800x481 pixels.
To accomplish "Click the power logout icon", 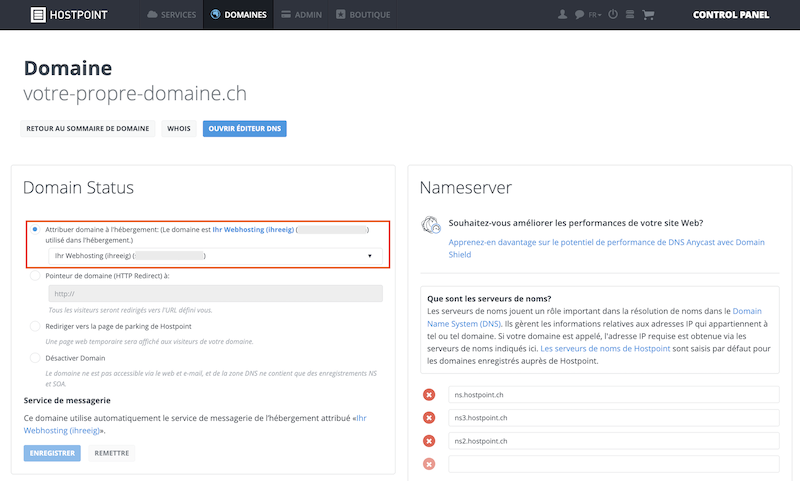I will pyautogui.click(x=613, y=14).
